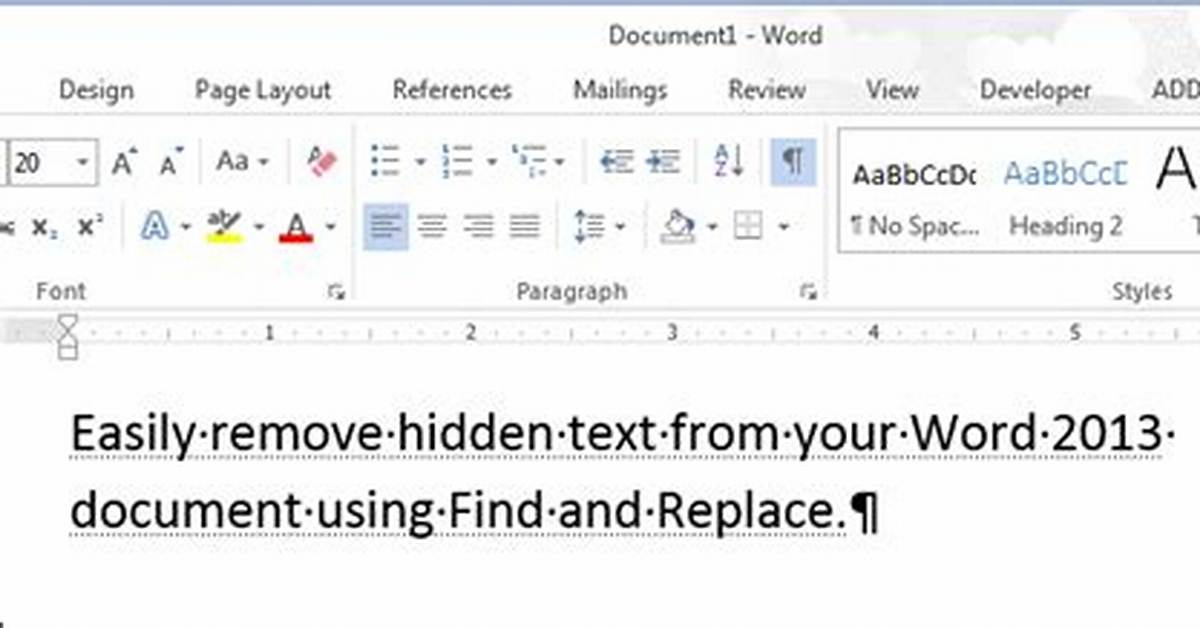Select the Heading 2 style

click(x=1066, y=200)
